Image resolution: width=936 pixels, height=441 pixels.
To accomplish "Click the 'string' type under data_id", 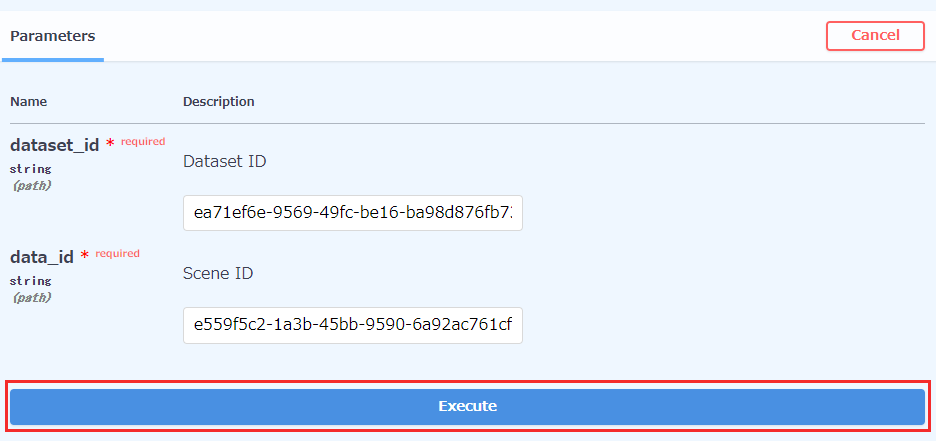I will 30,280.
